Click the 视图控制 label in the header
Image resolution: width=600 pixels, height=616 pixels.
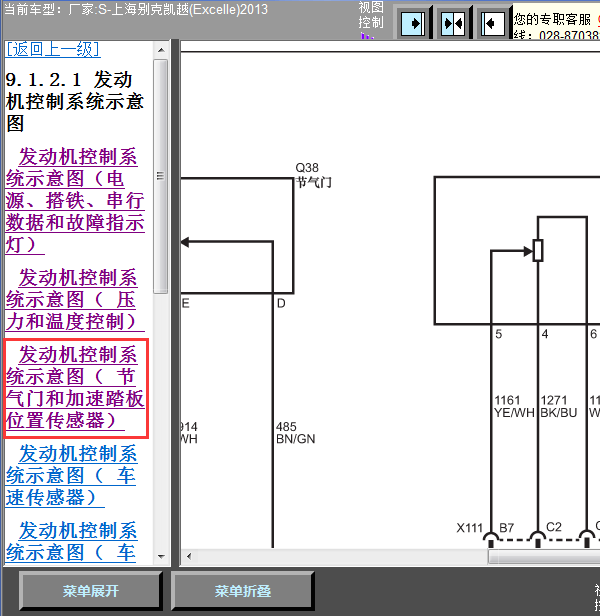point(371,15)
